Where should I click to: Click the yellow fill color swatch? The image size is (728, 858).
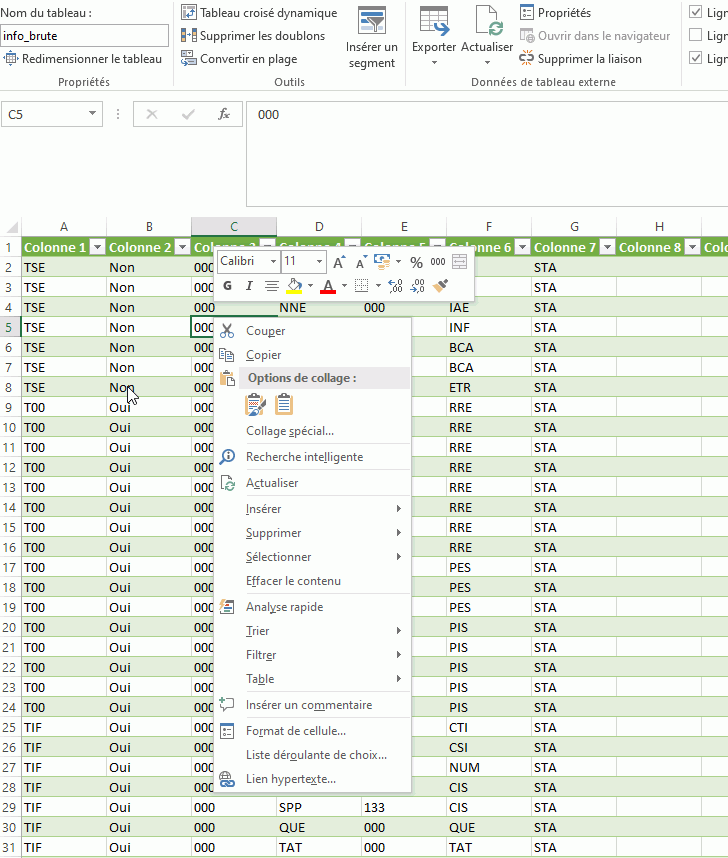[294, 286]
